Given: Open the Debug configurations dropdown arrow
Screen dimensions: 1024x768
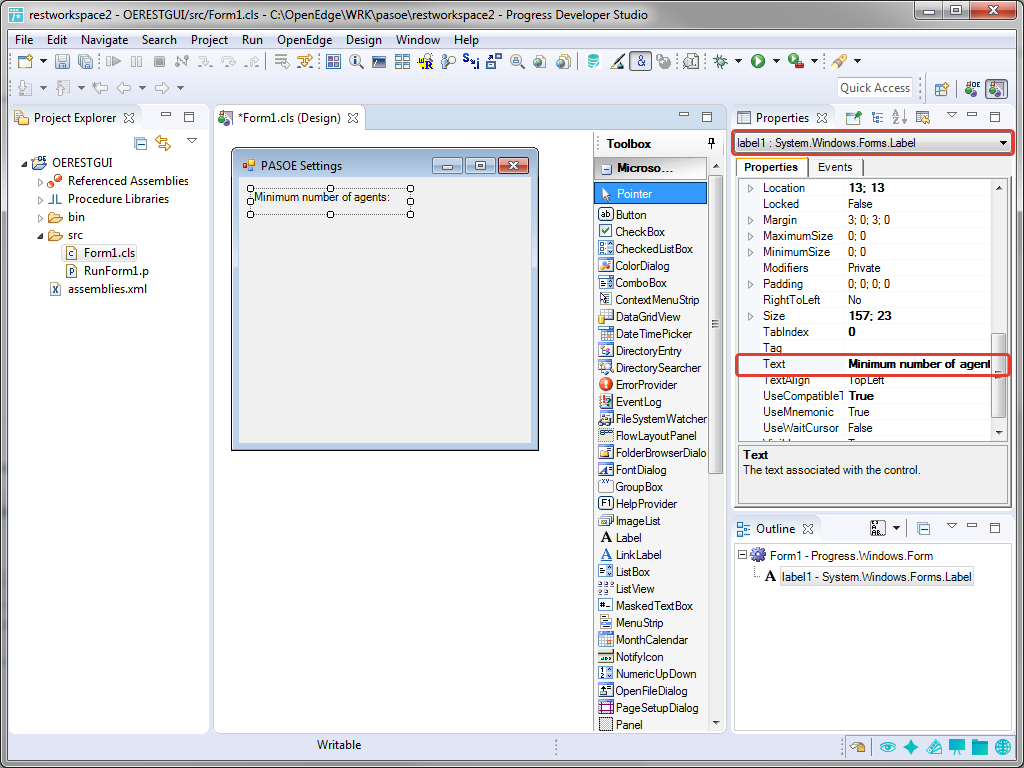Looking at the screenshot, I should (x=739, y=61).
